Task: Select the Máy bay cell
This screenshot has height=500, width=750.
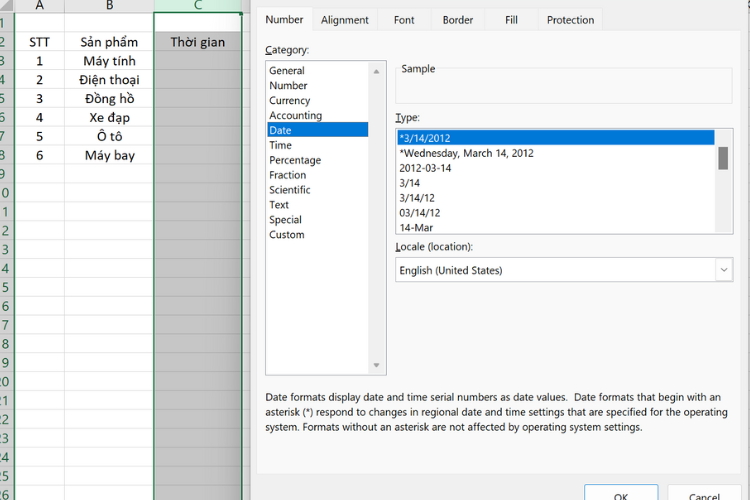Action: 109,155
